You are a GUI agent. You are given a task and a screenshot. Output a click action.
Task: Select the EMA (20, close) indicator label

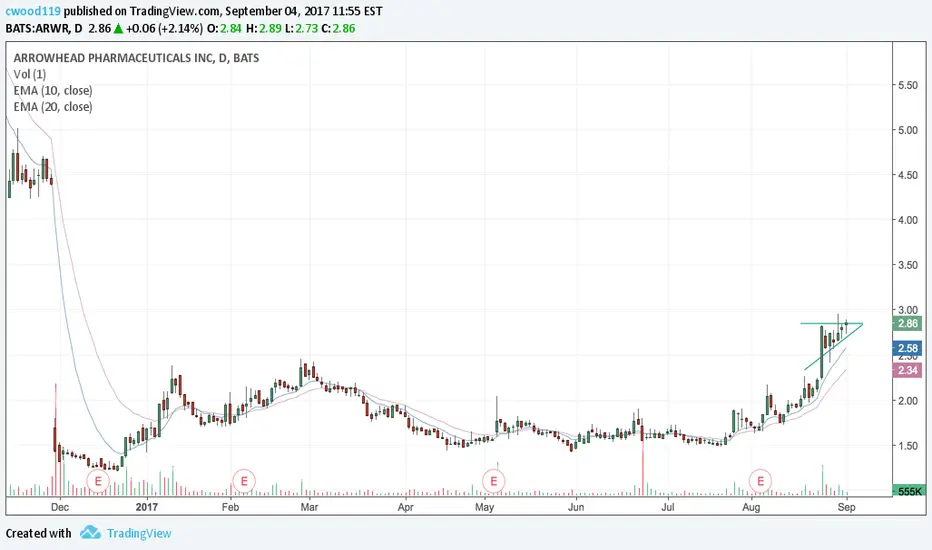[x=53, y=107]
